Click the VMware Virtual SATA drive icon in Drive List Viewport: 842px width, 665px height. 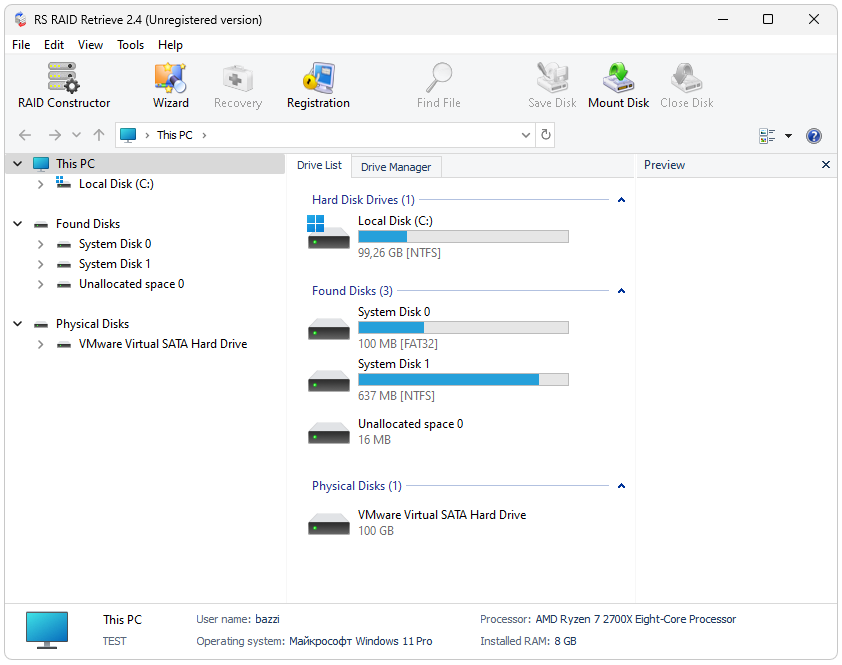coord(329,524)
